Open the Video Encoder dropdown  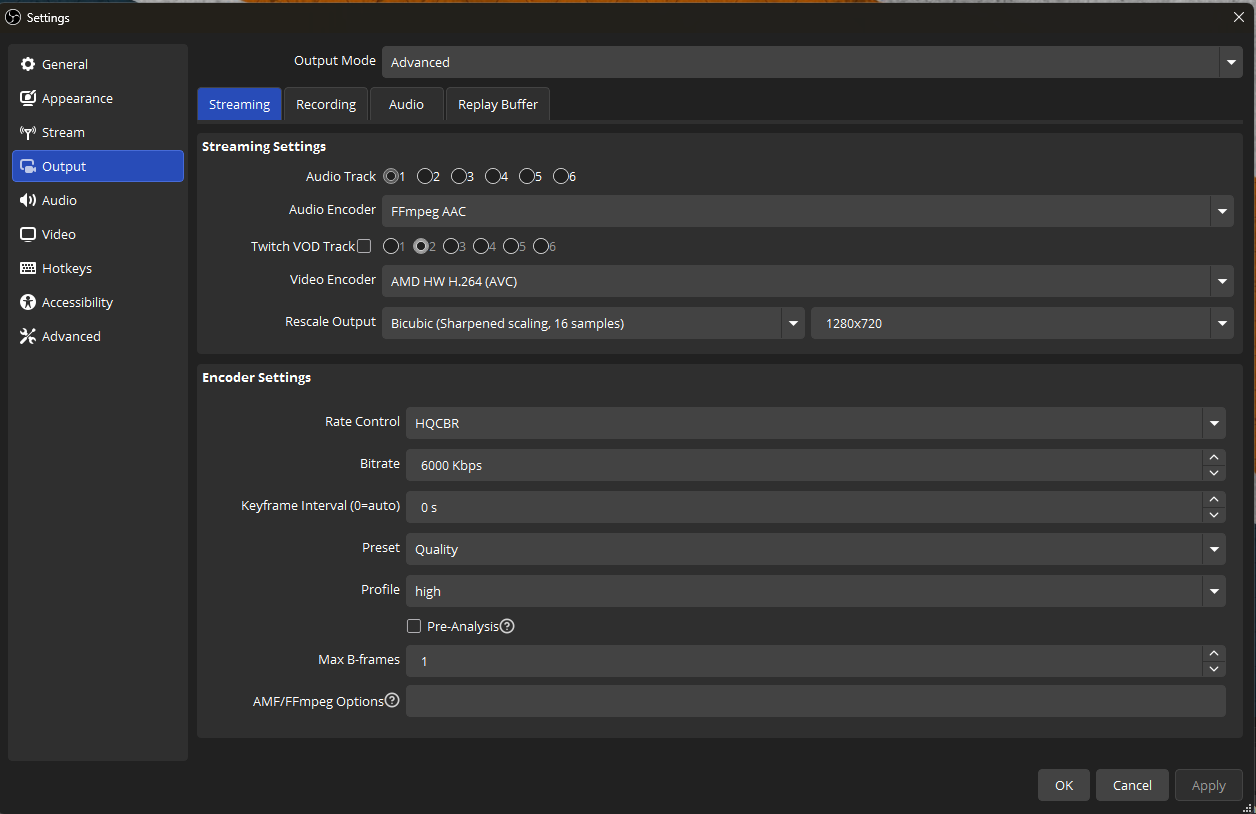coord(1221,281)
